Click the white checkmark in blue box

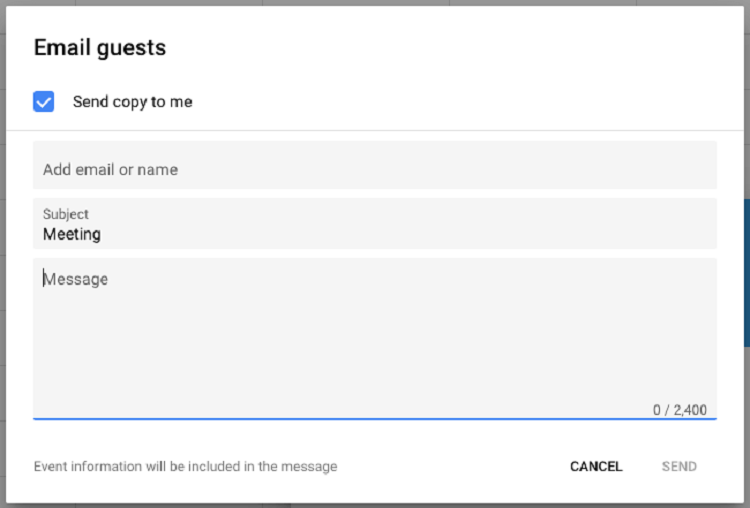point(44,102)
